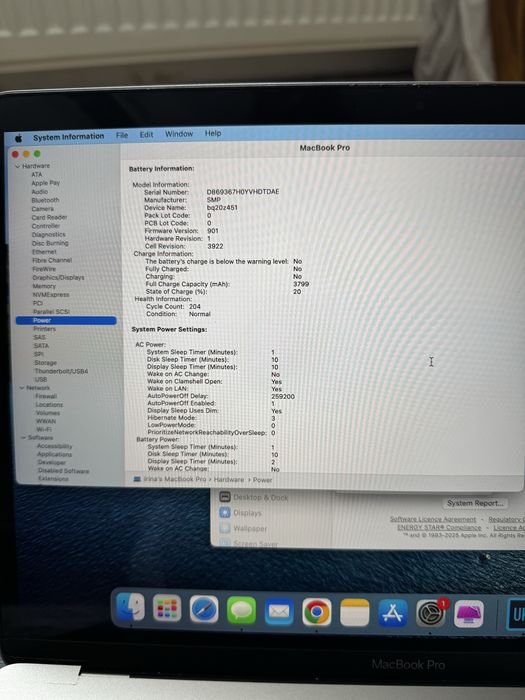Select Volumes under Network
This screenshot has height=700, width=525.
(x=48, y=413)
